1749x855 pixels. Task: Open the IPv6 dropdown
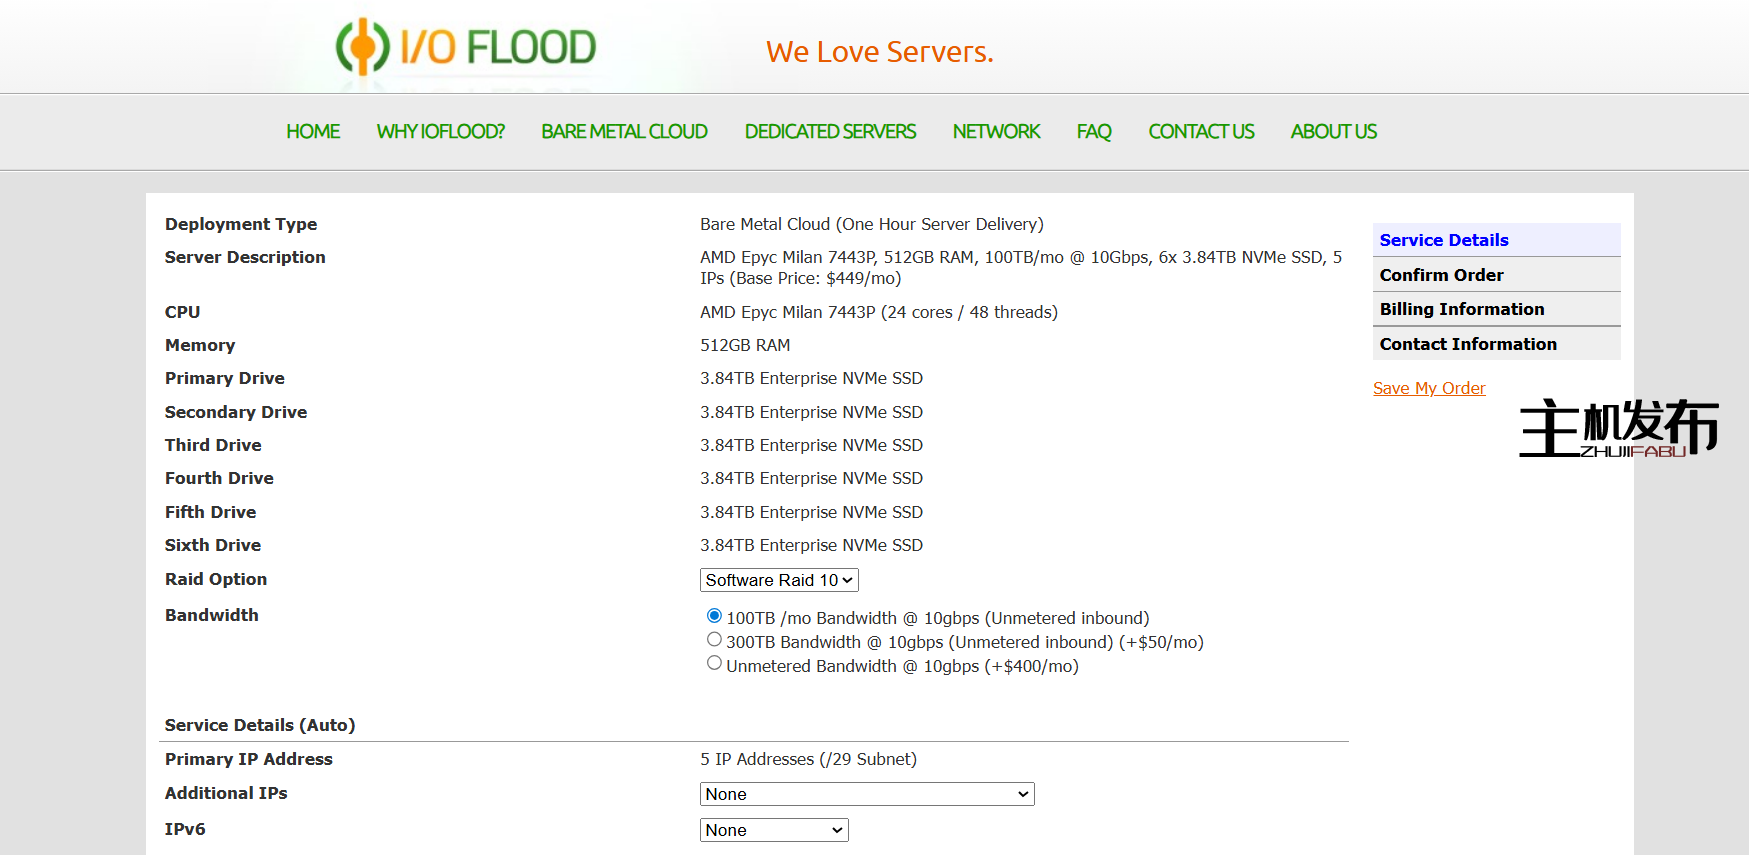pos(773,830)
